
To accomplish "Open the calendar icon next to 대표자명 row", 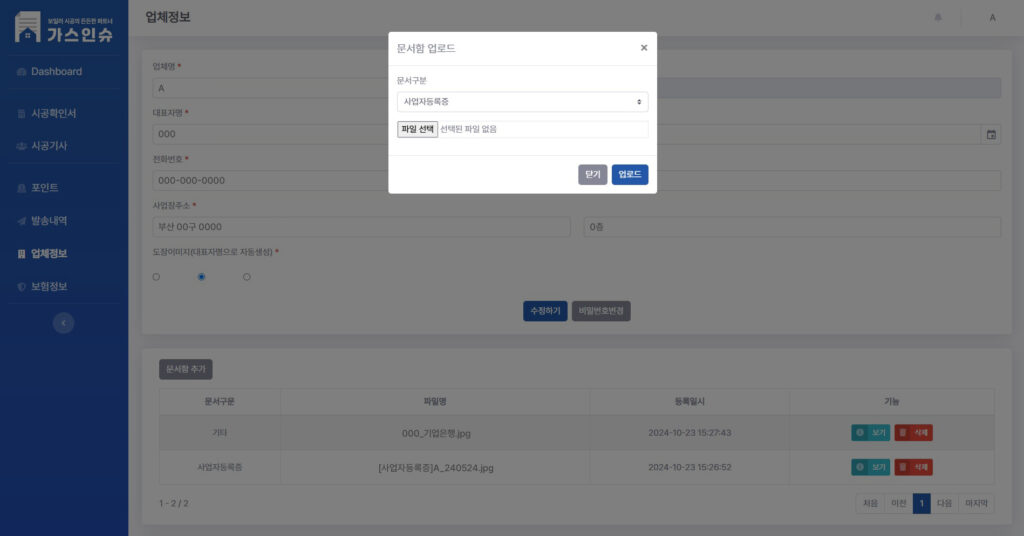I will click(991, 134).
